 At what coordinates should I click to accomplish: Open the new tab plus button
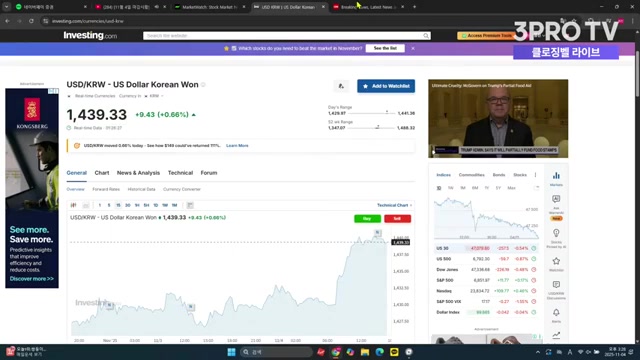pos(414,7)
